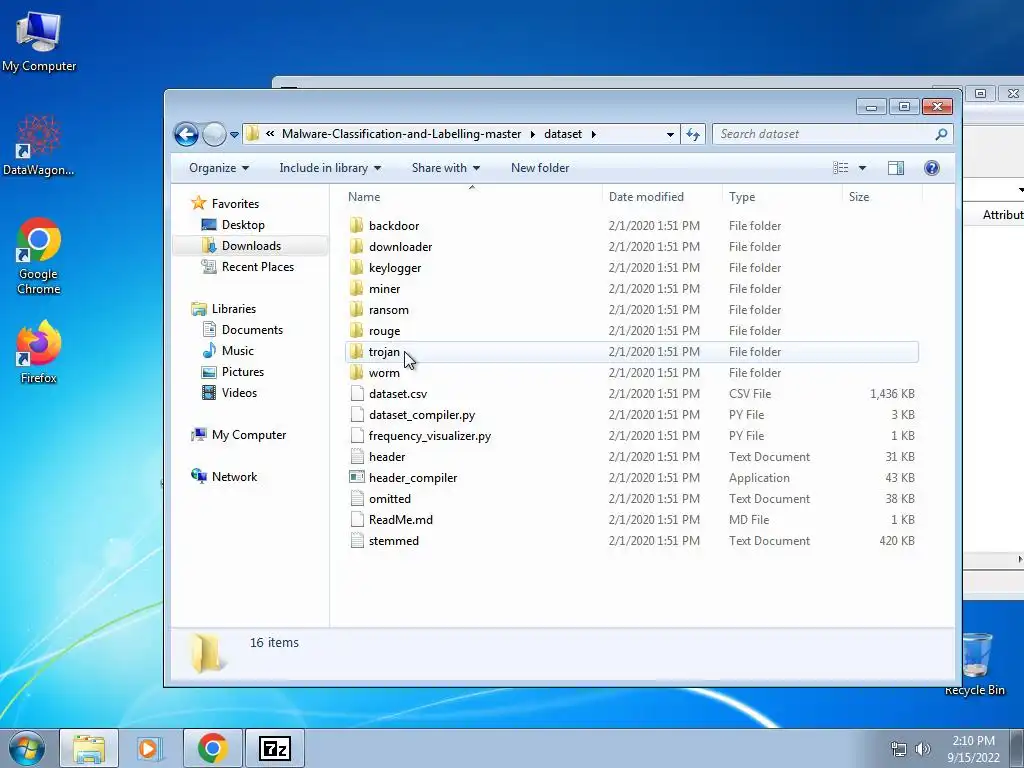
Task: Click the New folder button
Action: (540, 168)
